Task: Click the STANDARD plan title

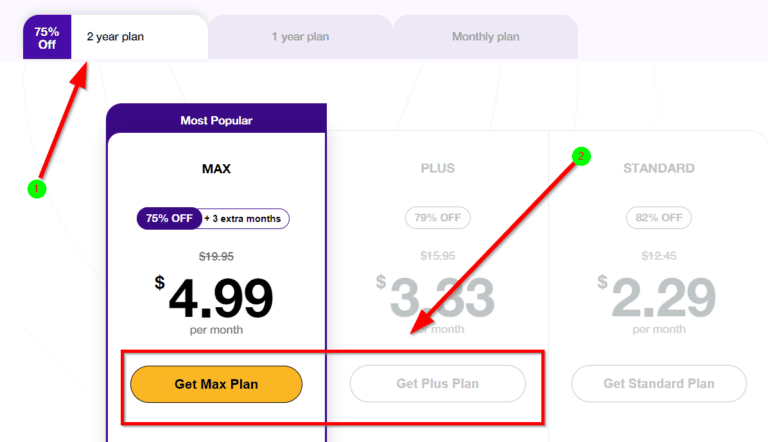Action: click(658, 168)
